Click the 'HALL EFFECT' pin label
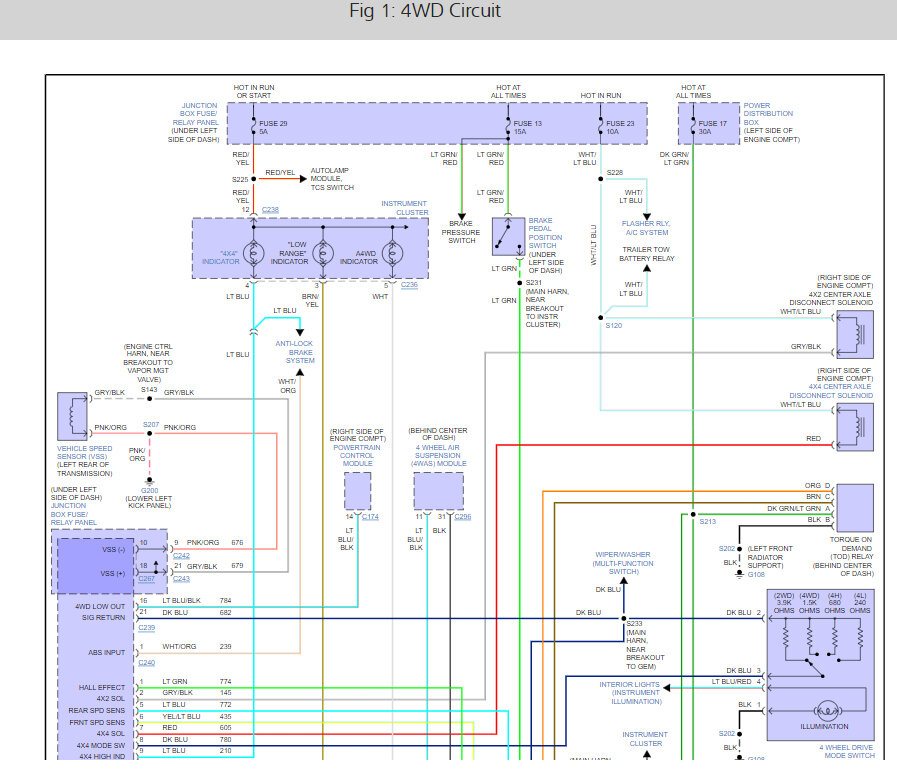The height and width of the screenshot is (776, 897). click(102, 687)
